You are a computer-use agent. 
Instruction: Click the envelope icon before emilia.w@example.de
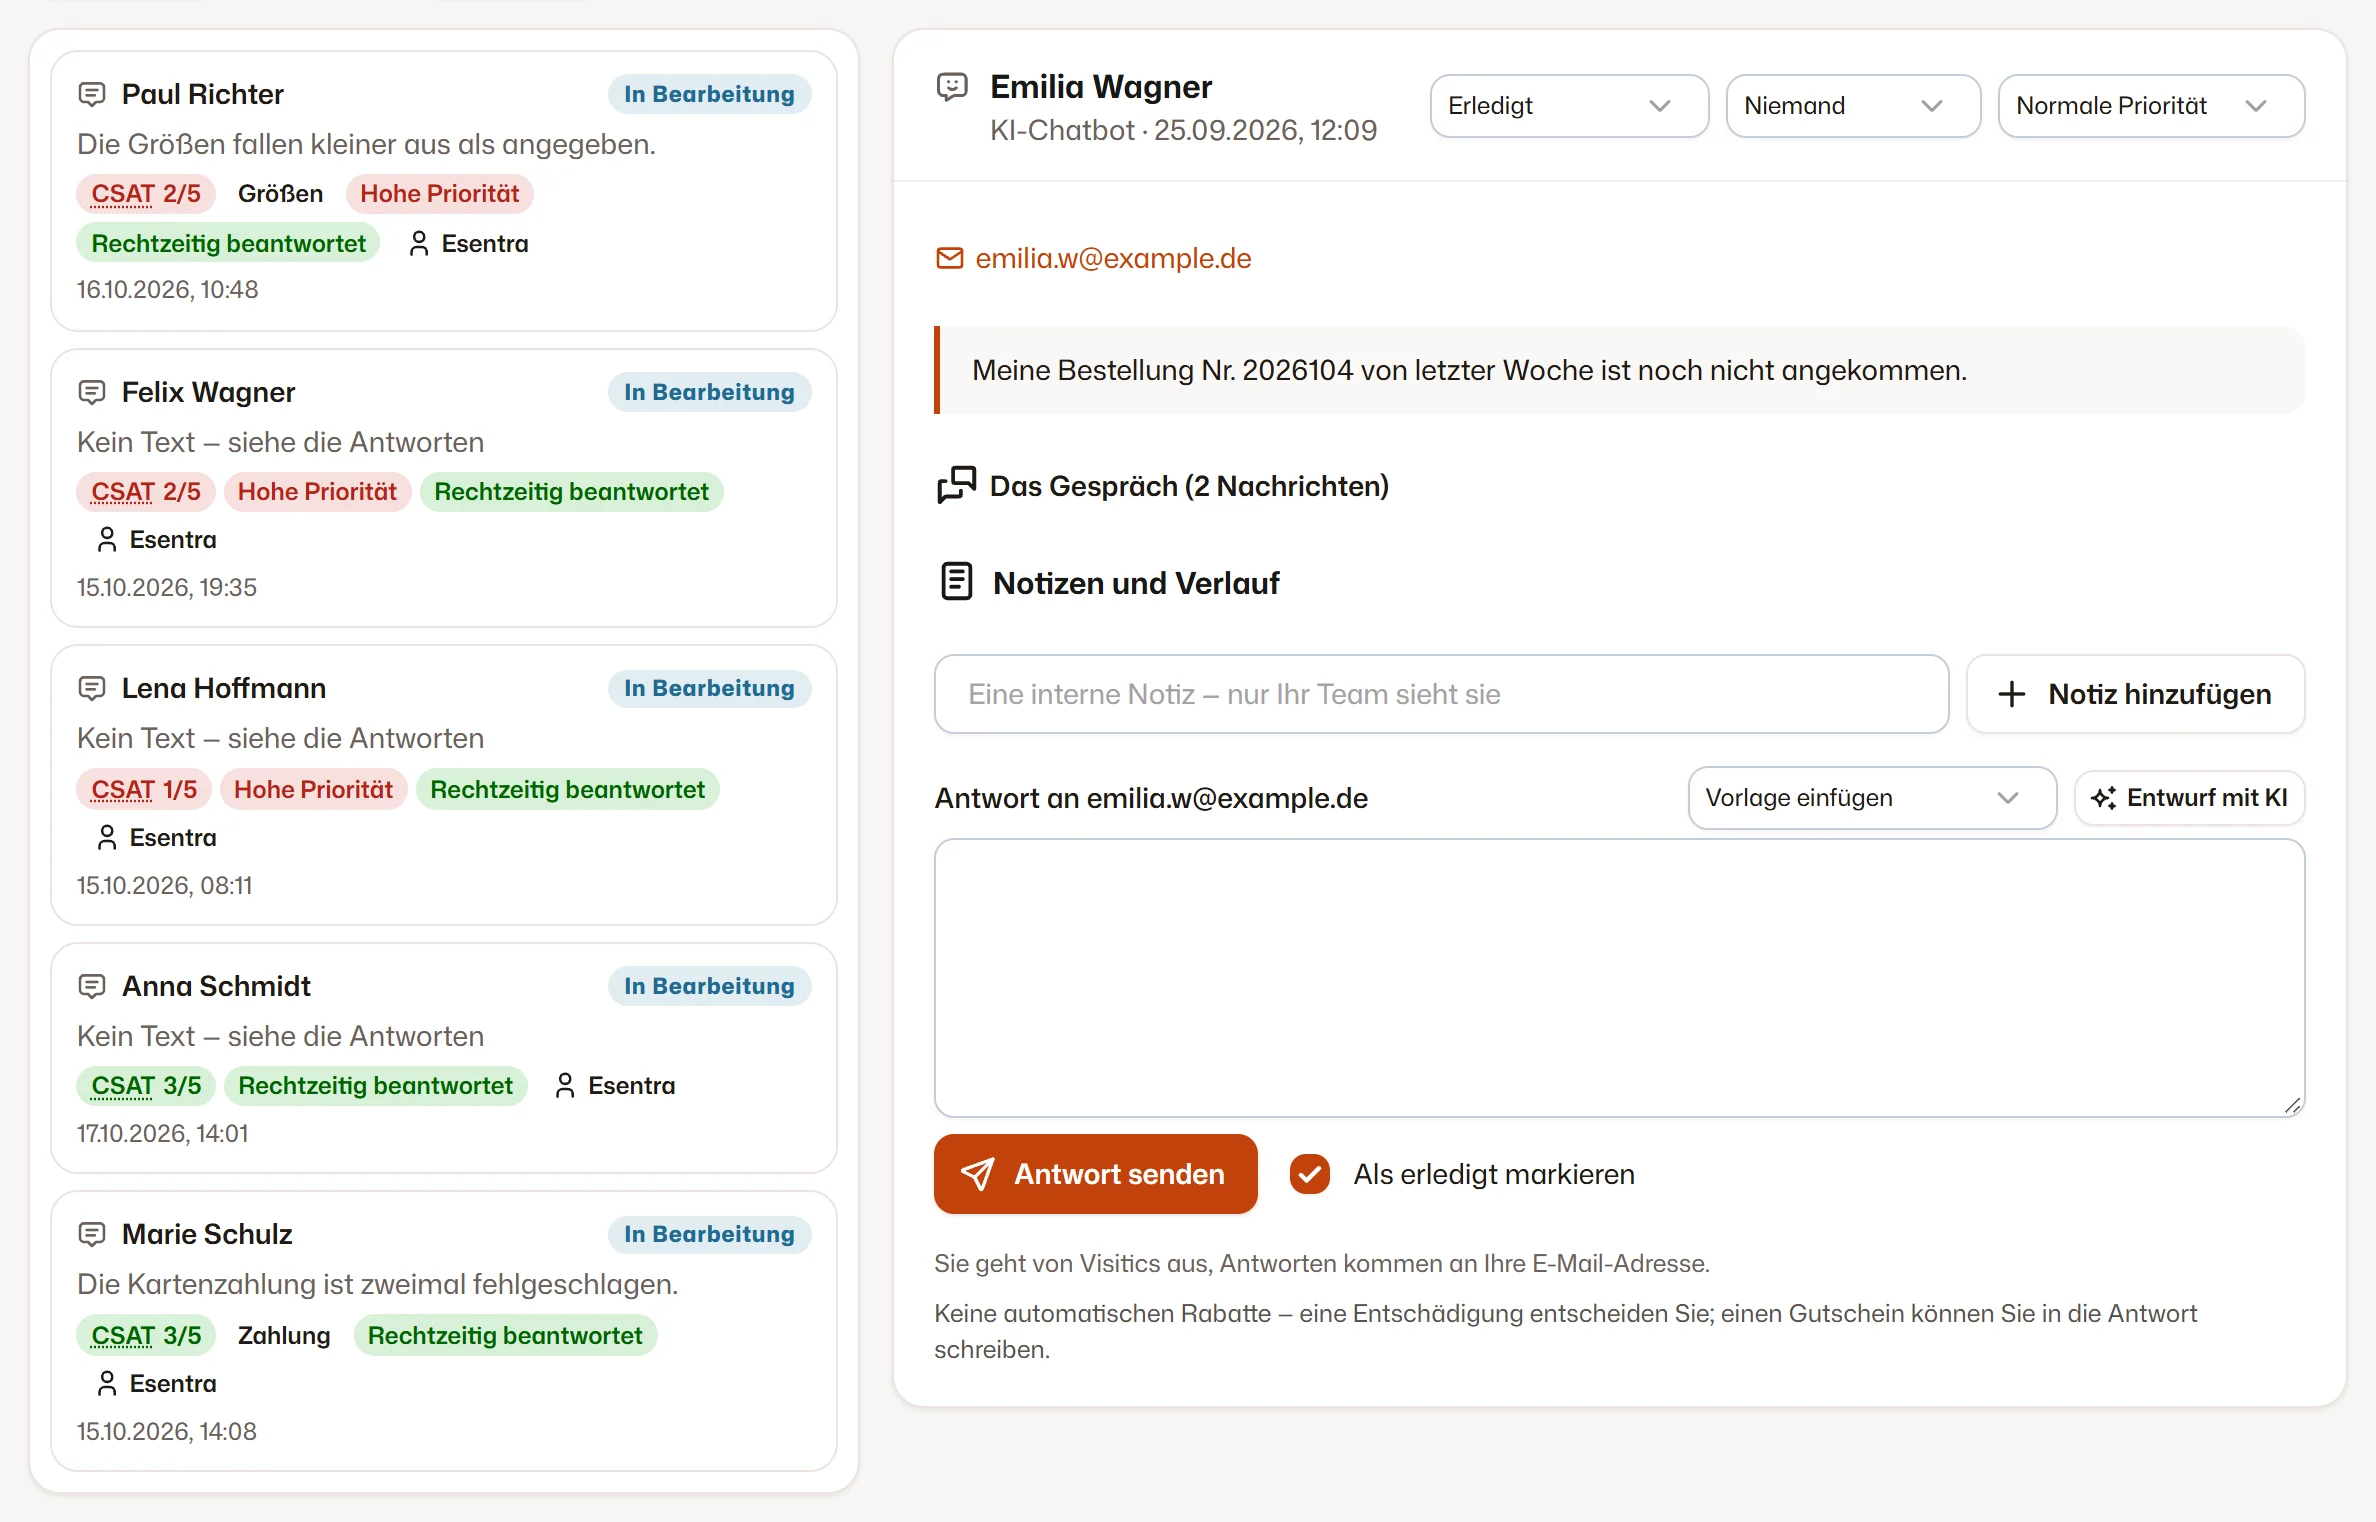(x=949, y=258)
